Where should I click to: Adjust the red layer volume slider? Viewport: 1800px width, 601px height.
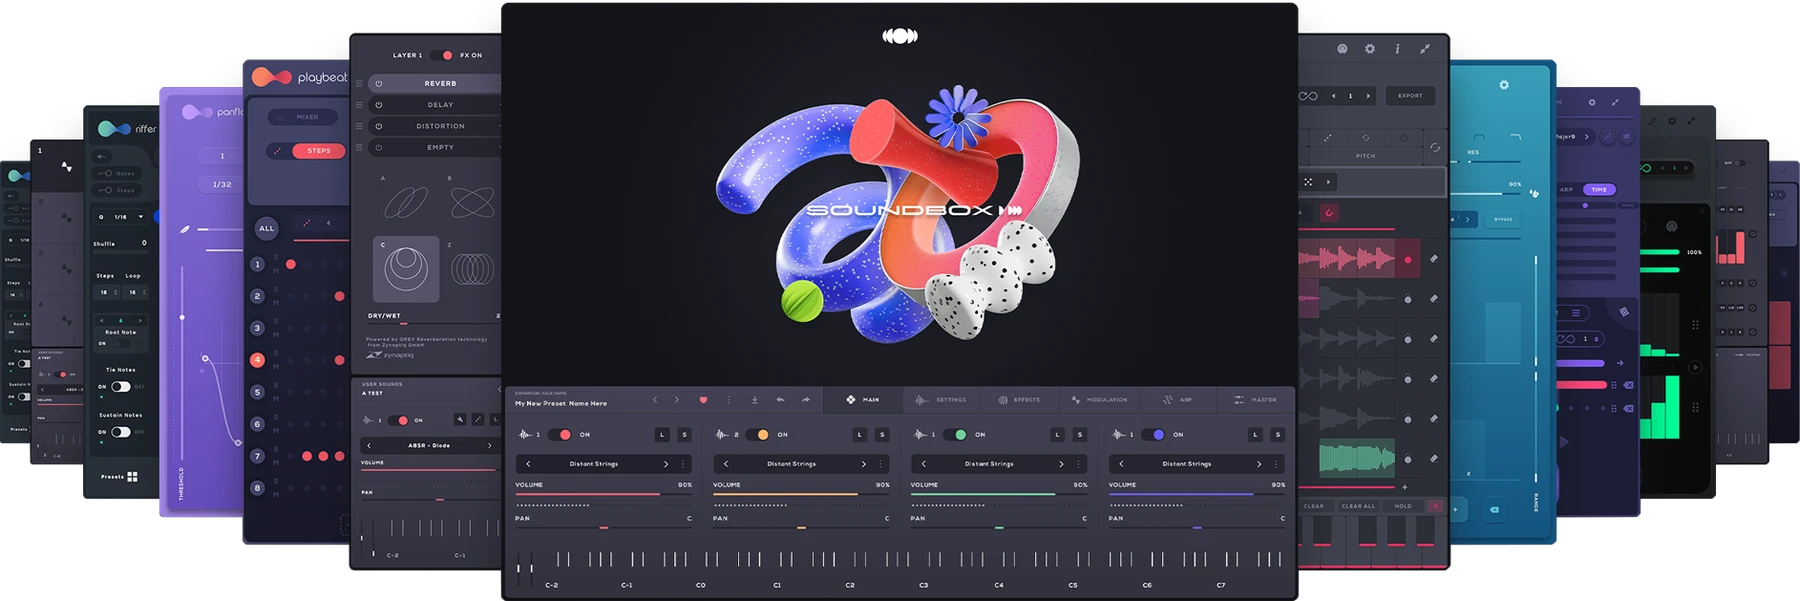(x=603, y=494)
